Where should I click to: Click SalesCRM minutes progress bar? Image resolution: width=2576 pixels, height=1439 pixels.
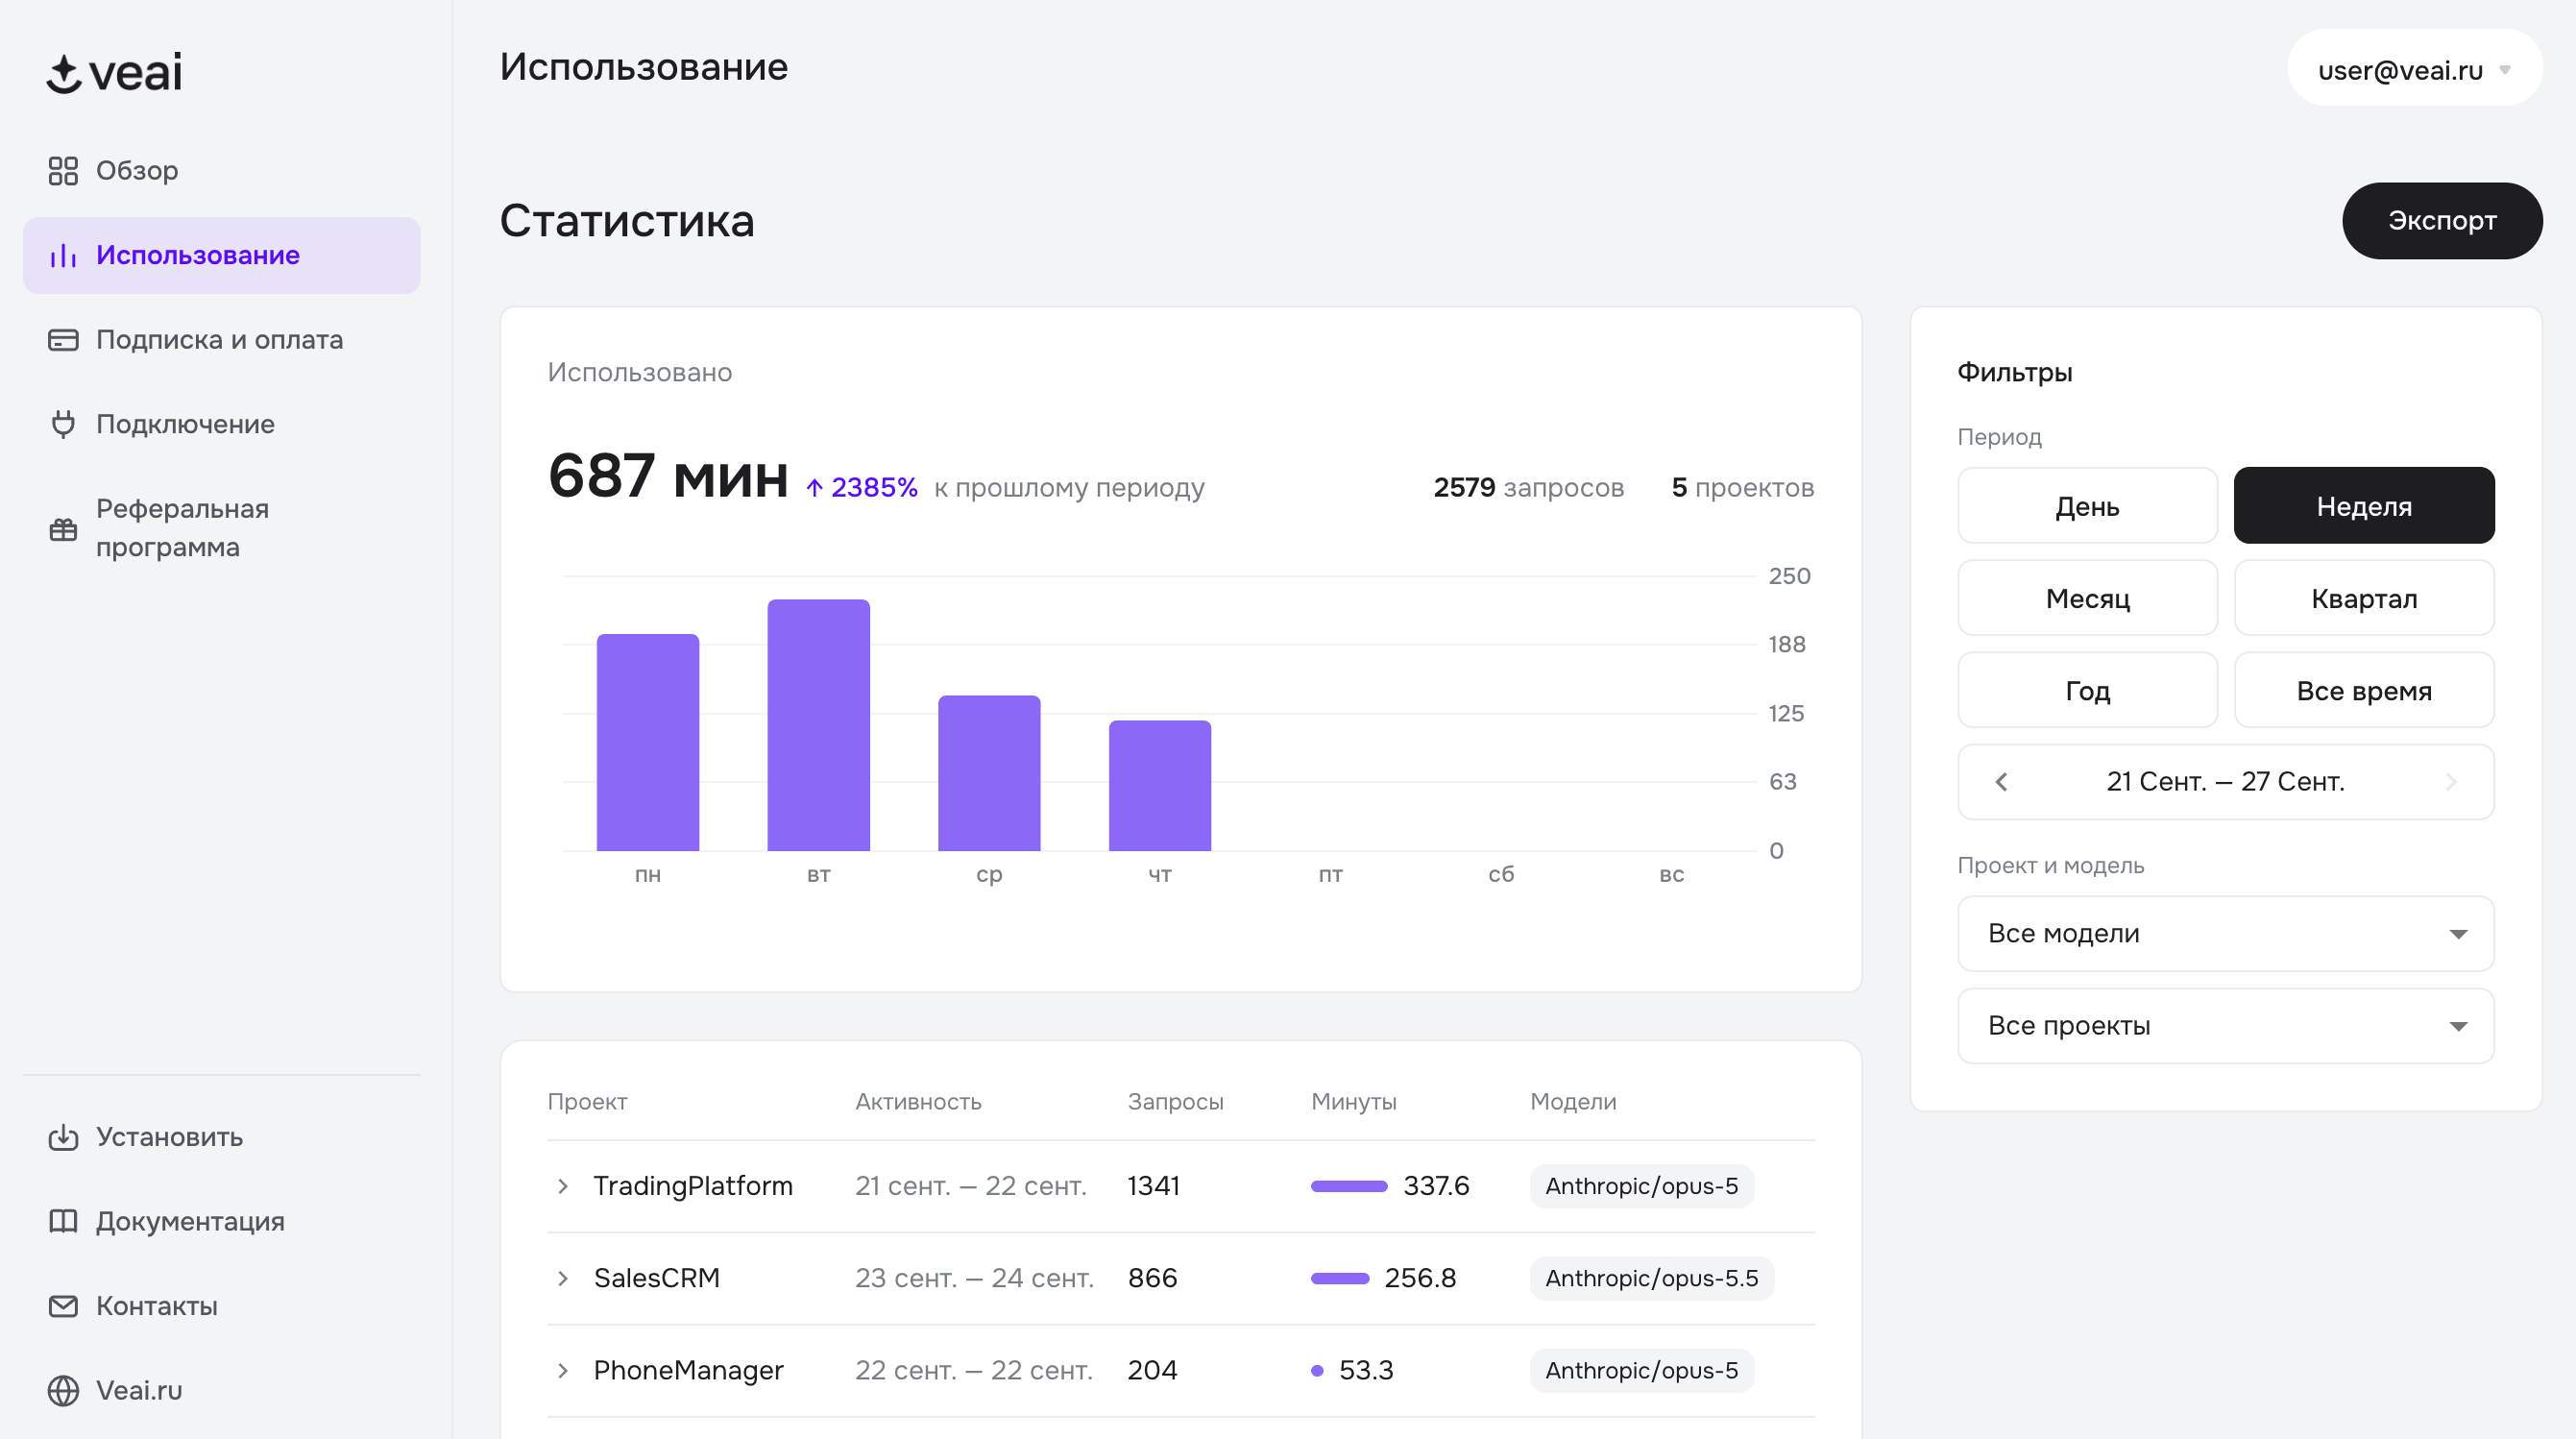click(x=1340, y=1278)
